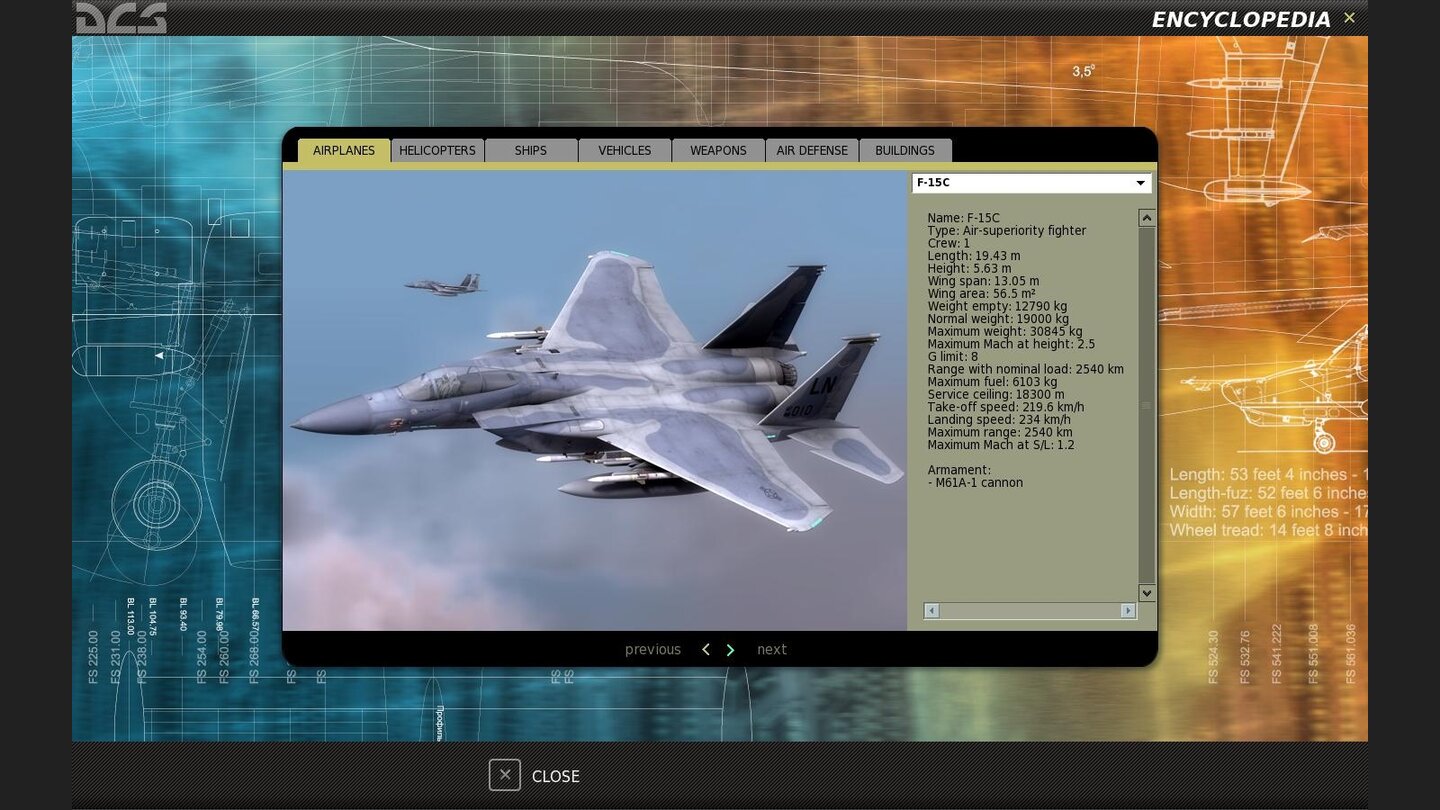
Task: Click 'Normal weight: 19000 kg' text
Action: (999, 319)
